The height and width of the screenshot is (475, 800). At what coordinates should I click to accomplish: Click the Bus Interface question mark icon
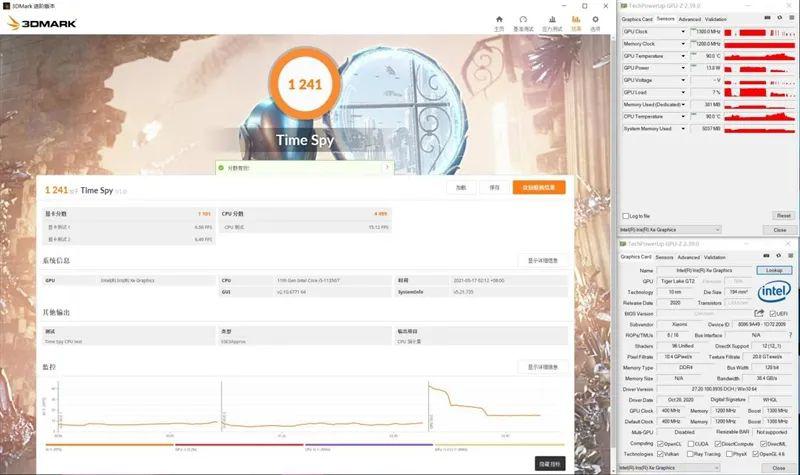(791, 335)
